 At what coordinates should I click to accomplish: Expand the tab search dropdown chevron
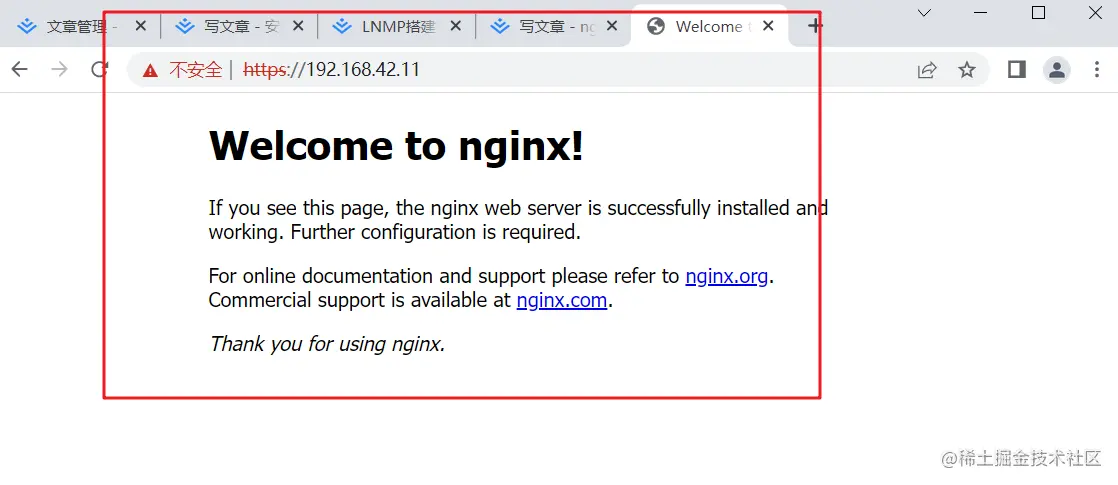(924, 13)
